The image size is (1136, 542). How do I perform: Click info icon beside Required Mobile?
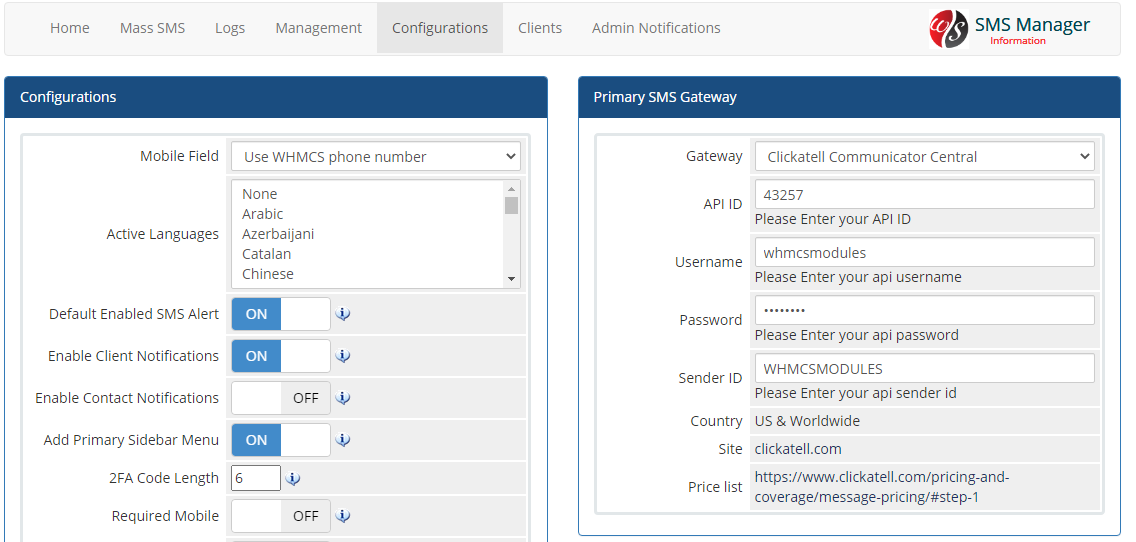[x=343, y=517]
